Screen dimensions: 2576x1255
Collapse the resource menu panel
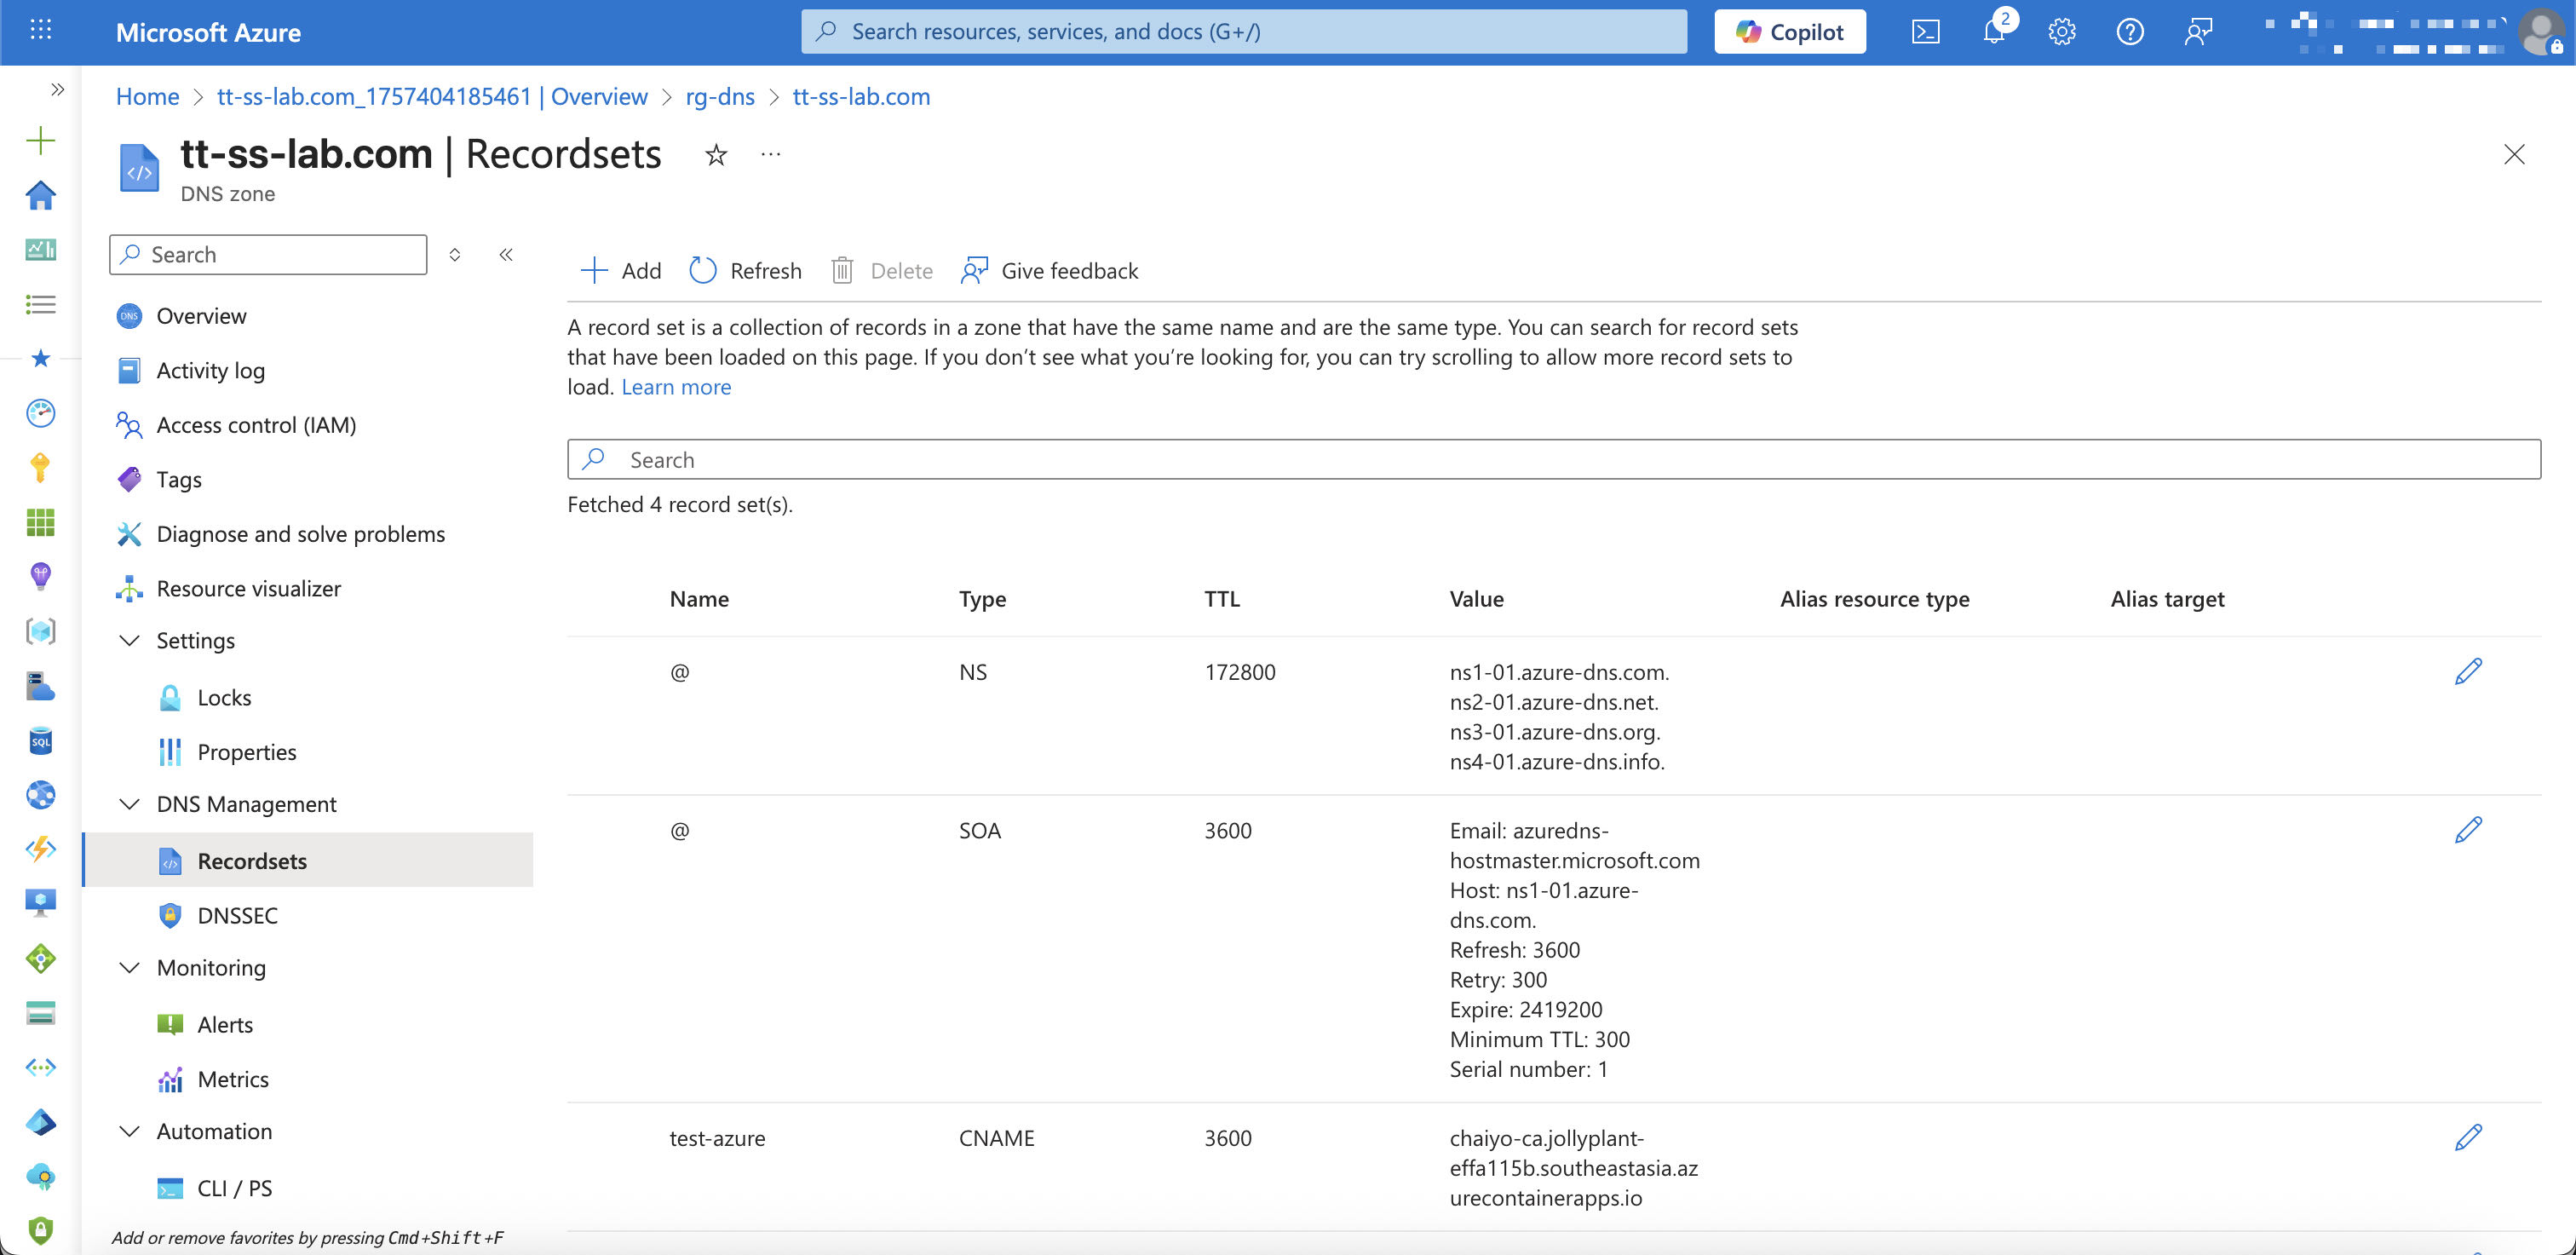pyautogui.click(x=506, y=254)
